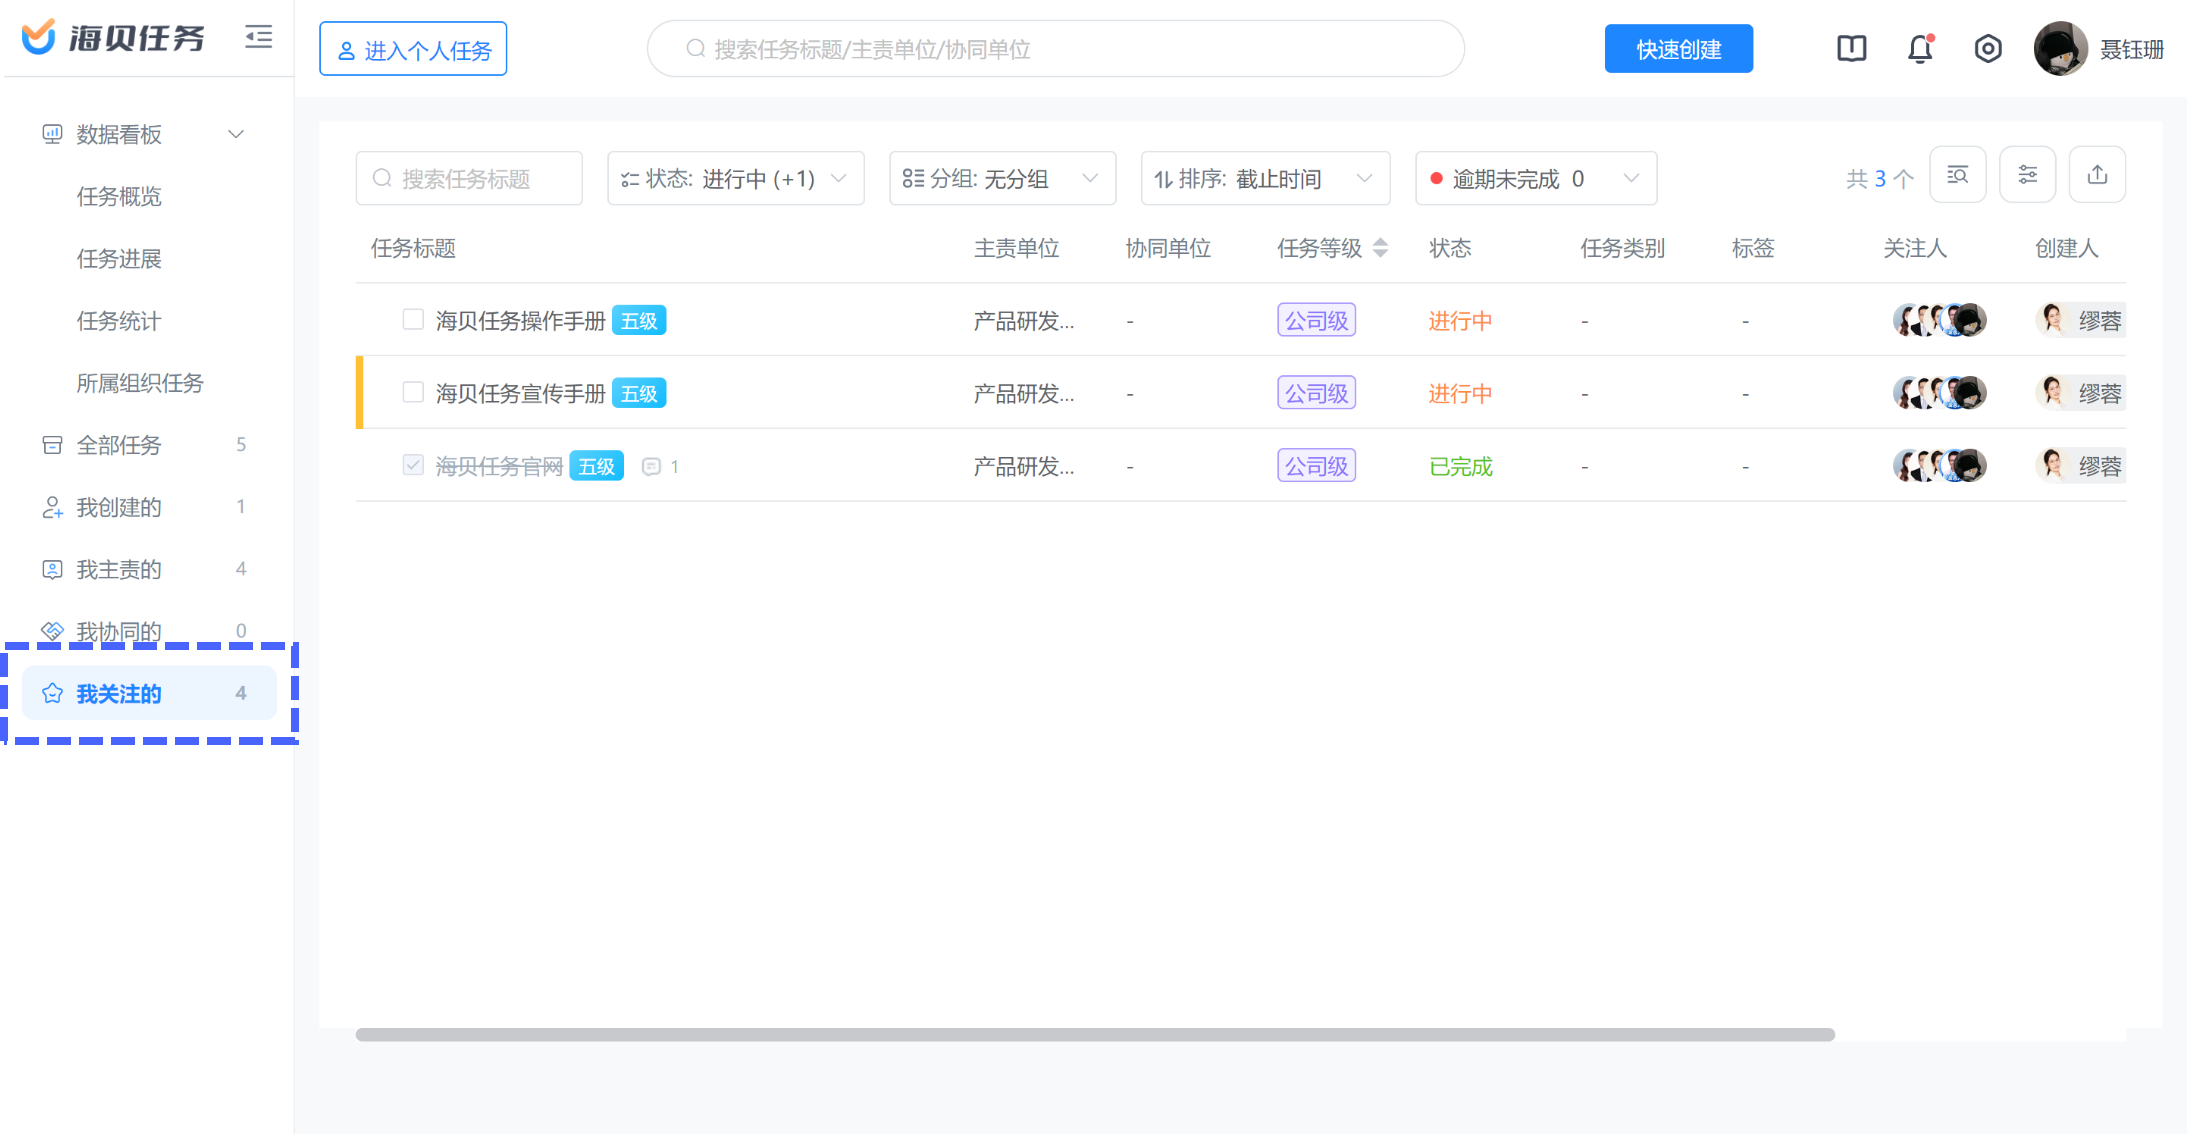Check the 海贝任务宣传手册 checkbox
The height and width of the screenshot is (1134, 2188).
(413, 392)
